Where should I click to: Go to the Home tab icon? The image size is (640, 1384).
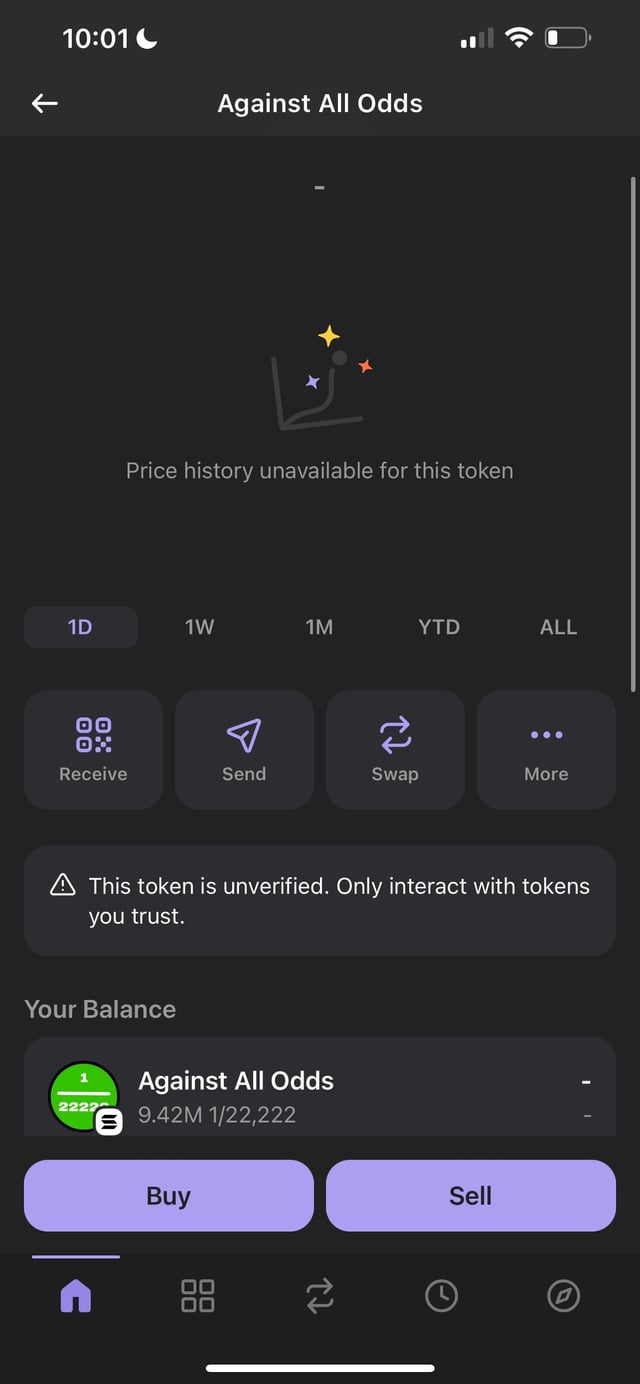point(76,1296)
